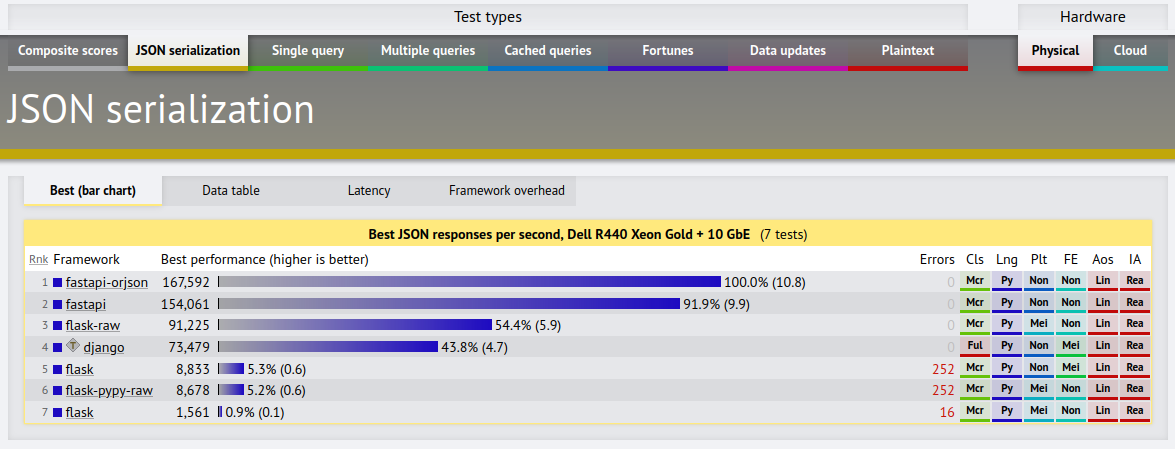Open the Framework overhead view
This screenshot has width=1175, height=449.
(507, 190)
